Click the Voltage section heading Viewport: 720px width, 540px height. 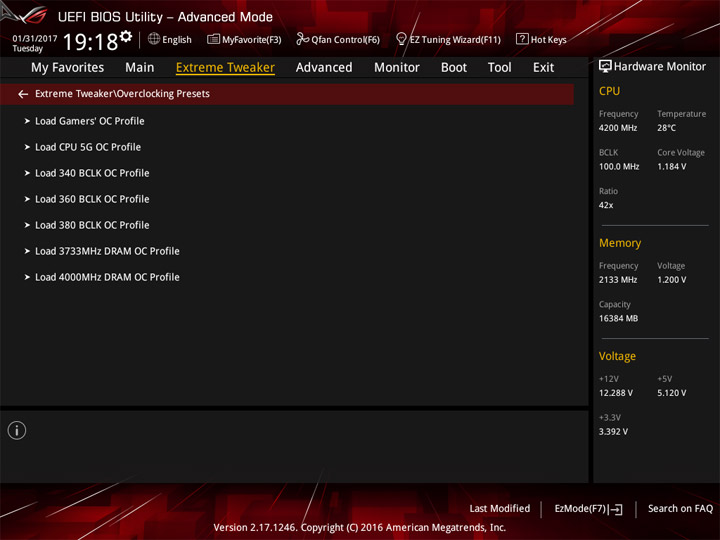617,356
